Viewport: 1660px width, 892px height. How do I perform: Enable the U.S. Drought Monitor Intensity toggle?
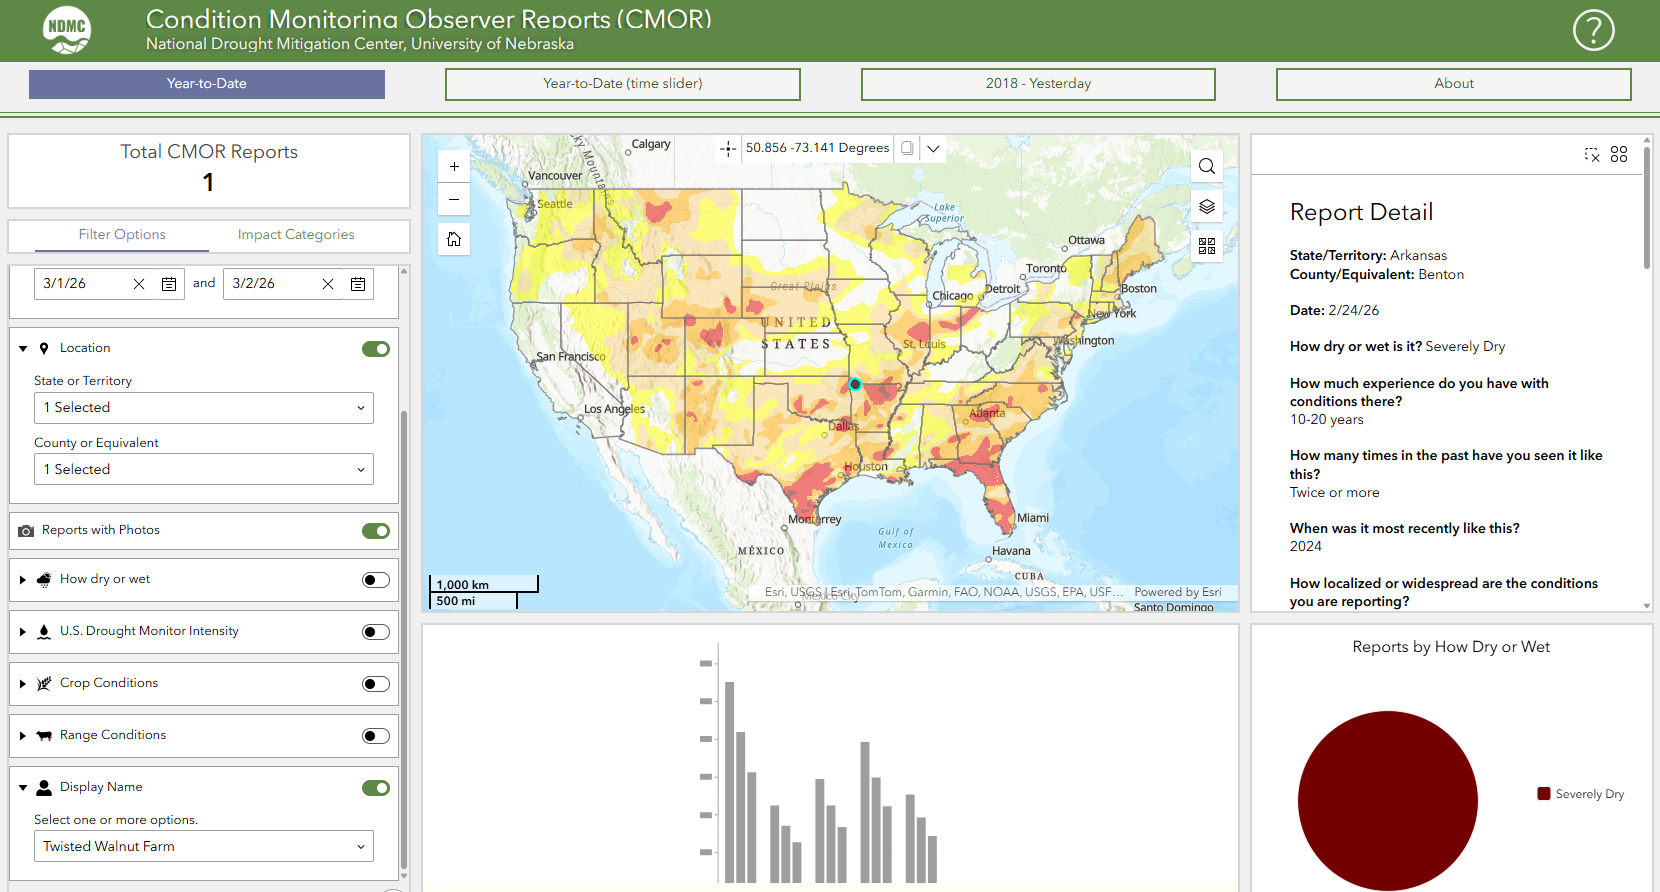point(376,632)
